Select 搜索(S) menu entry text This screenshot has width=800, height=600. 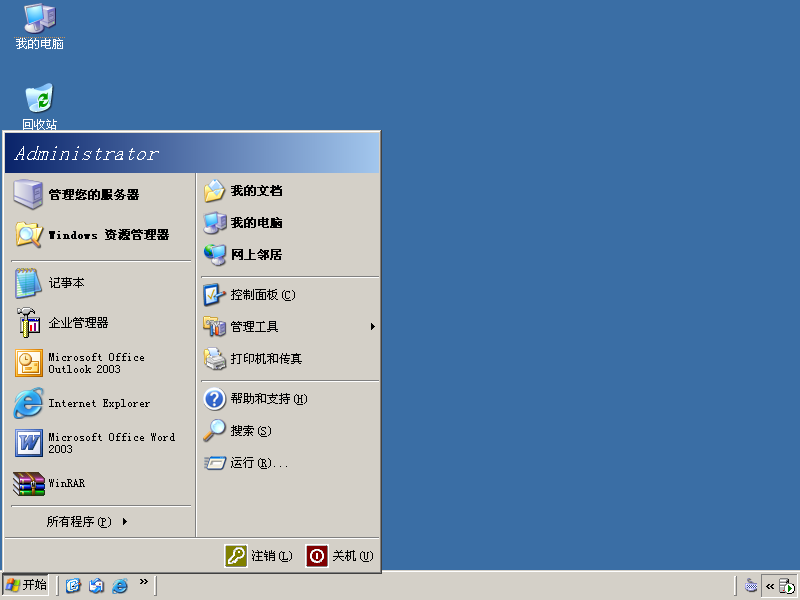pyautogui.click(x=251, y=431)
